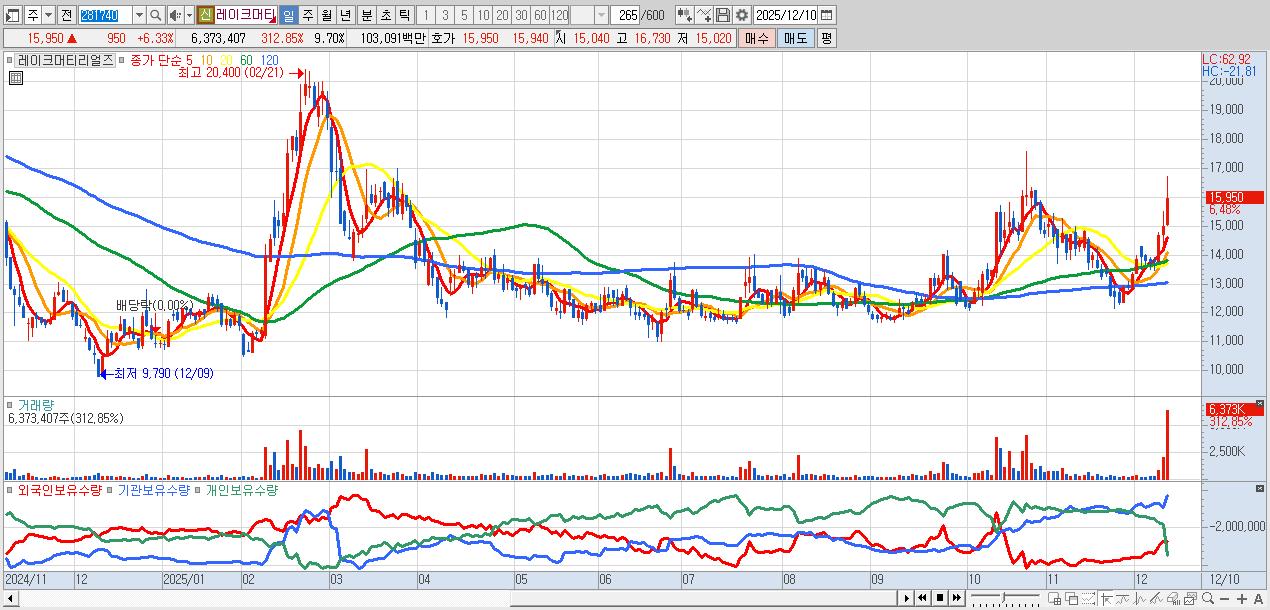
Task: Click the 개인보유수량 legend label
Action: tap(242, 490)
